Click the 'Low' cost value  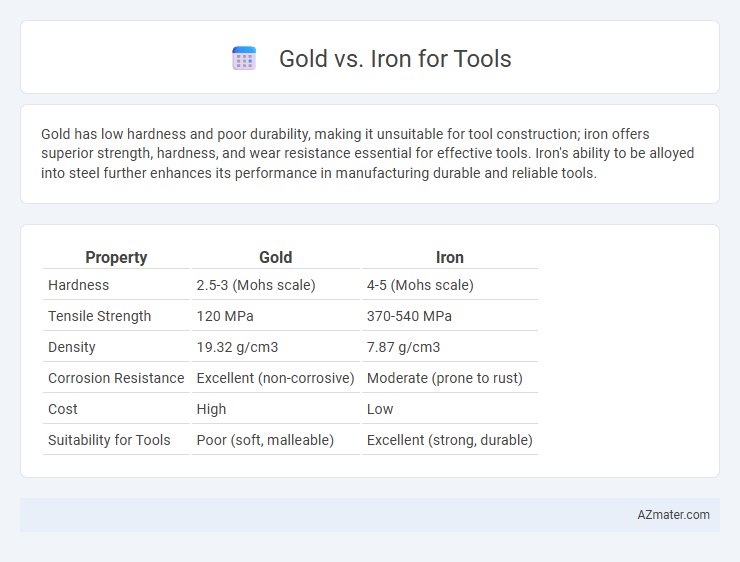[380, 409]
